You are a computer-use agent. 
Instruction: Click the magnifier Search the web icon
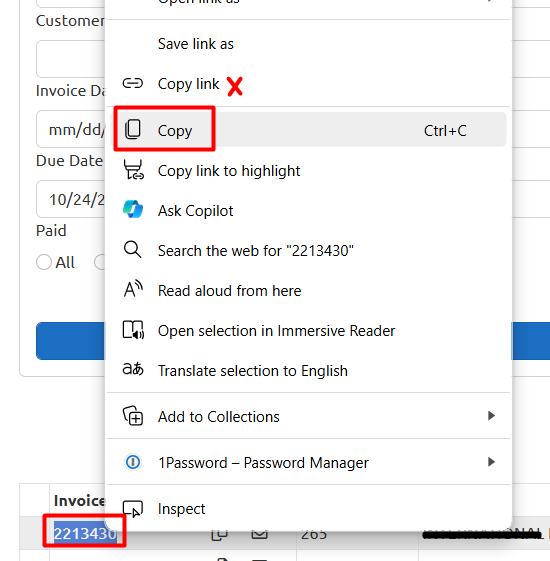[133, 249]
